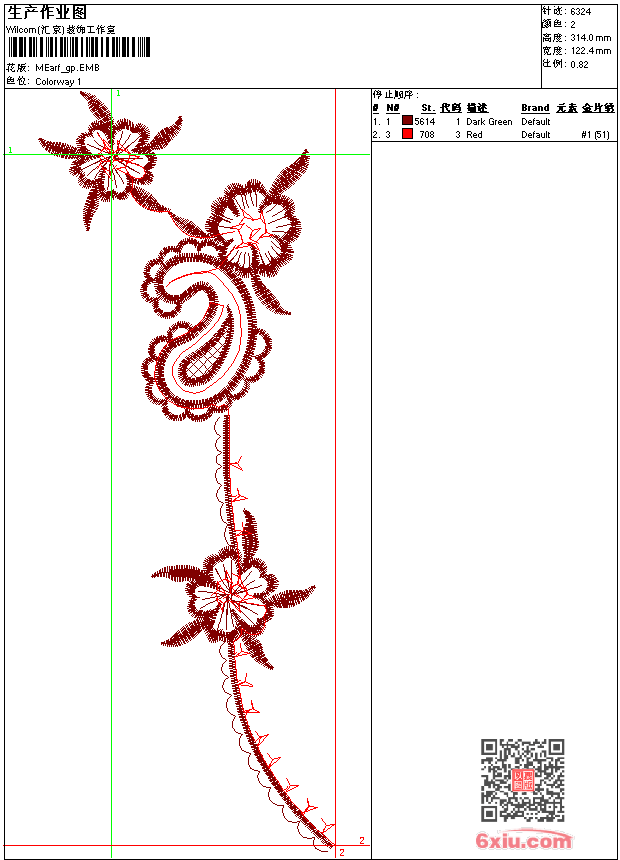This screenshot has width=620, height=860.
Task: Click the QR code image
Action: click(523, 780)
